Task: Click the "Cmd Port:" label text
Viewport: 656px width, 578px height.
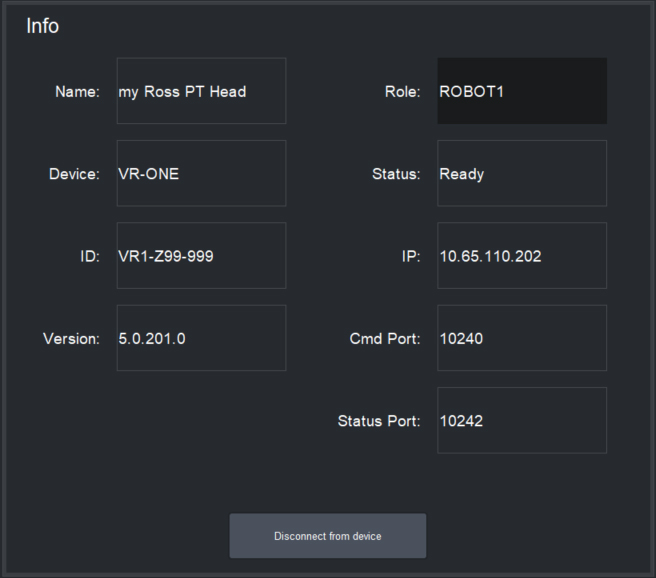Action: tap(385, 339)
